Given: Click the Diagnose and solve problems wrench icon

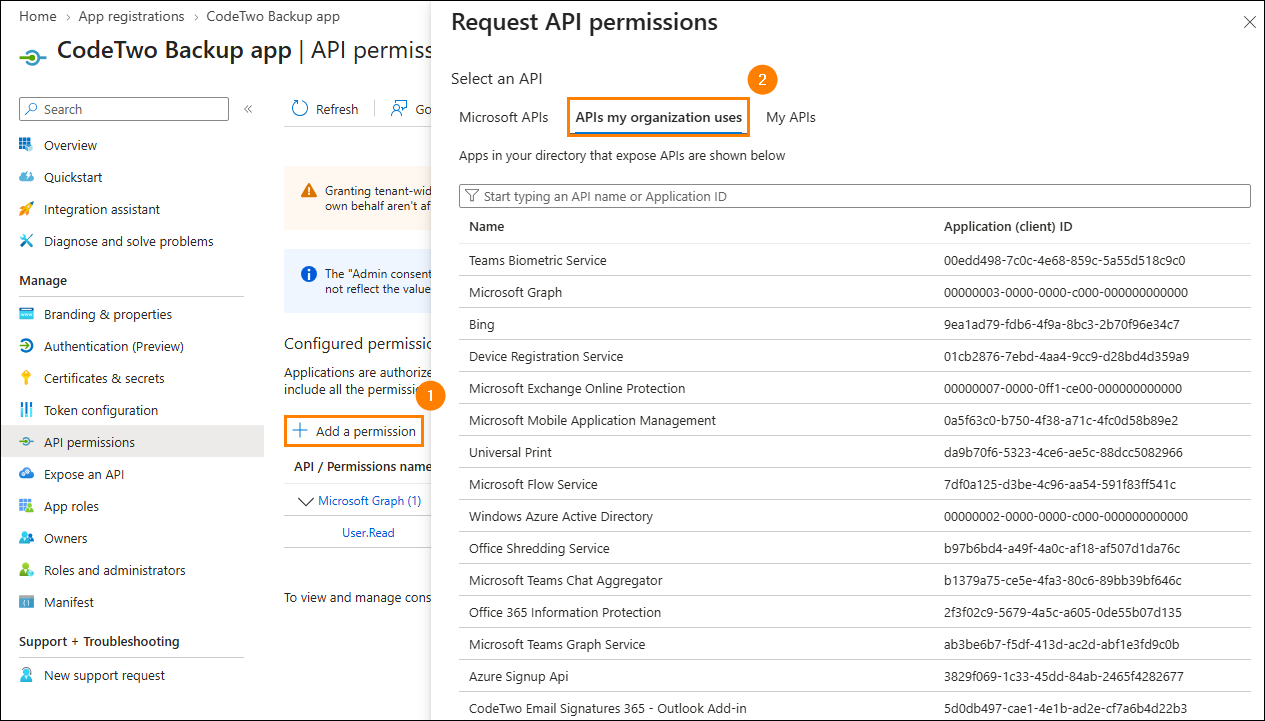Looking at the screenshot, I should 26,241.
